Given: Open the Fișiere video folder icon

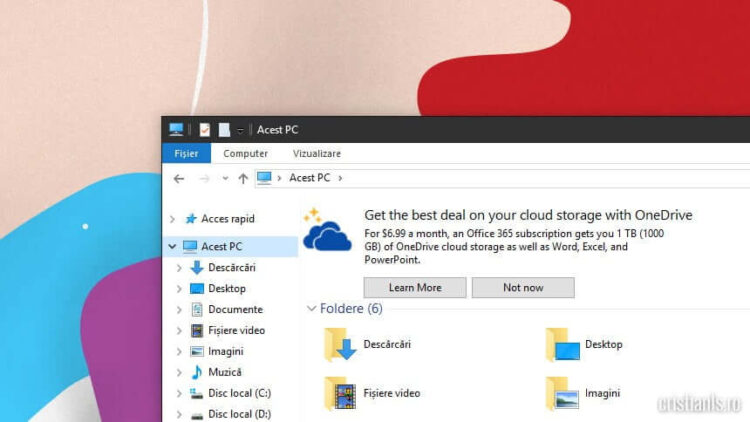Looking at the screenshot, I should click(x=341, y=393).
